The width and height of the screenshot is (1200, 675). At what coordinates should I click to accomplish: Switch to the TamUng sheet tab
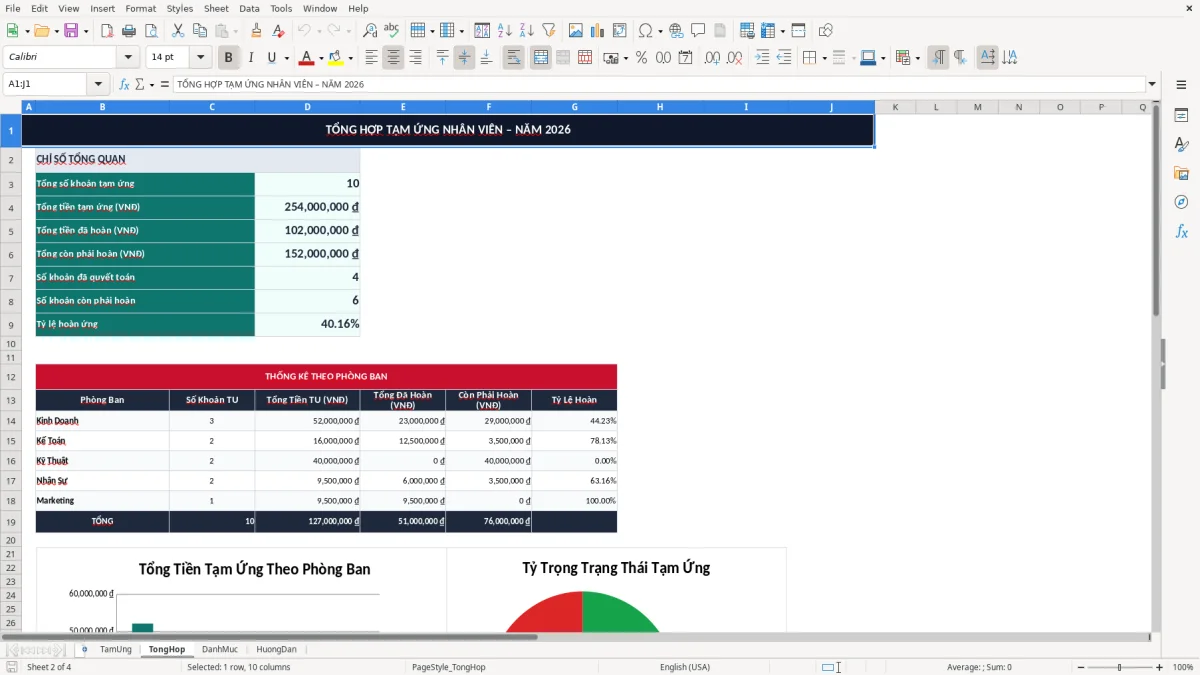pos(115,649)
